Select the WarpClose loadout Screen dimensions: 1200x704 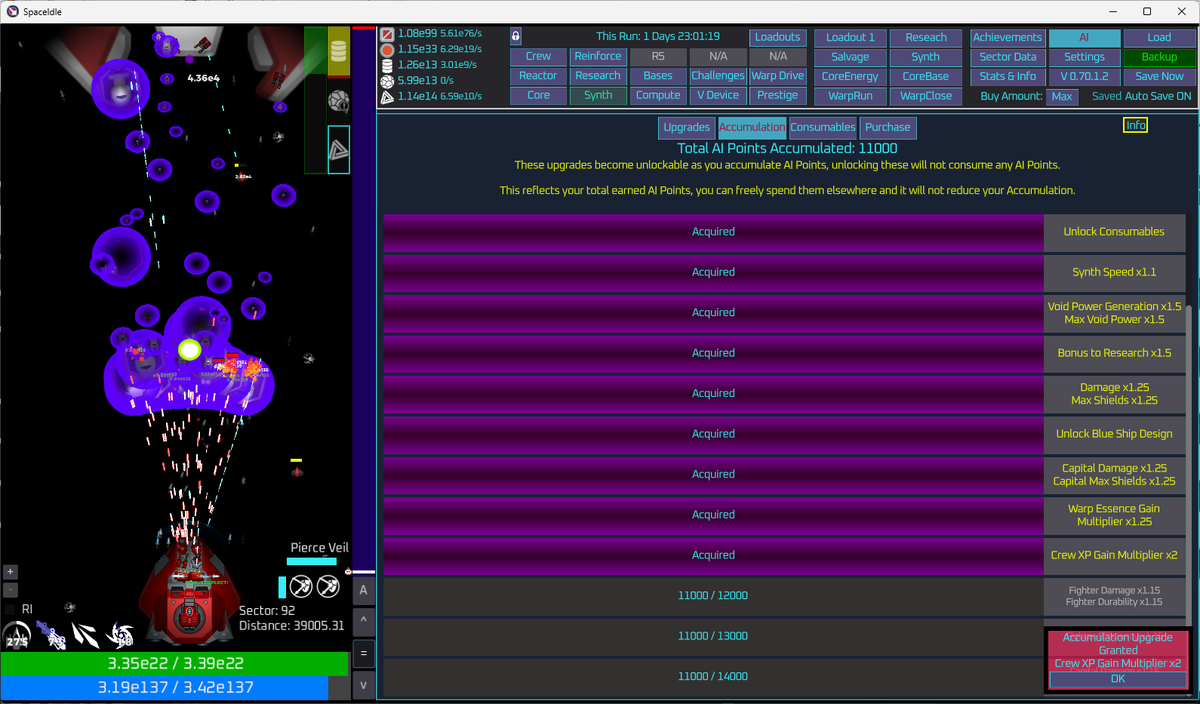pos(926,97)
